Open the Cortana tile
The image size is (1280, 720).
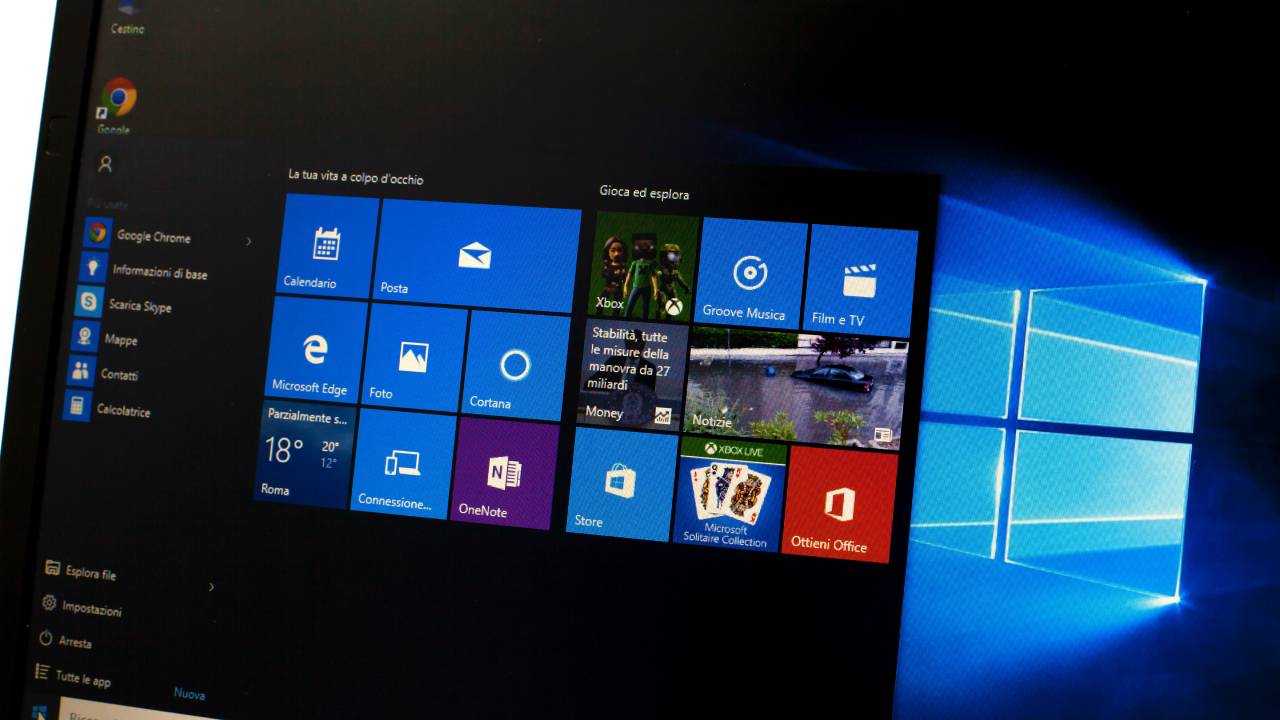[x=516, y=366]
